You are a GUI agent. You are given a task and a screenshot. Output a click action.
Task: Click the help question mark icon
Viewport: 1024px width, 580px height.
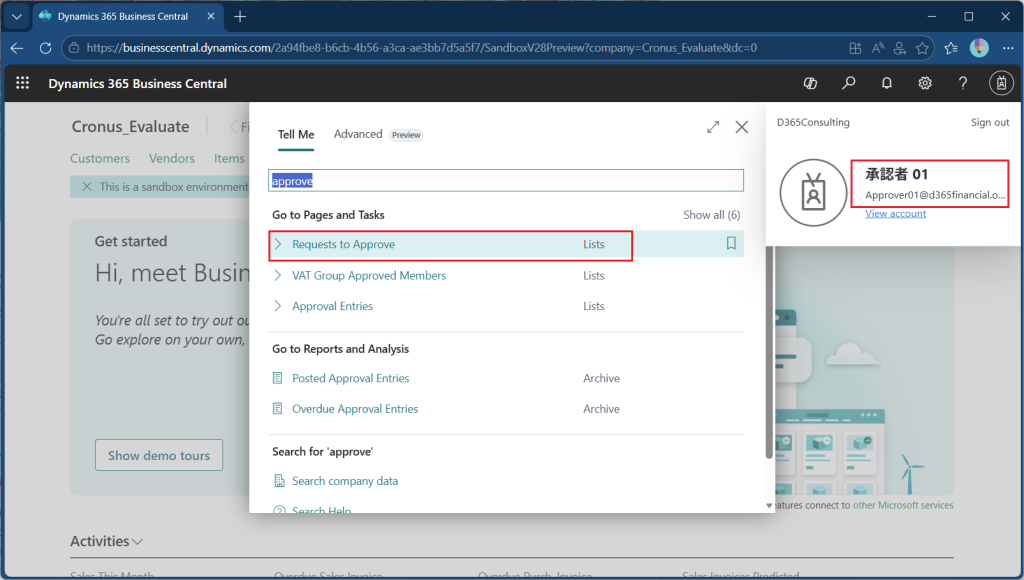click(x=963, y=84)
